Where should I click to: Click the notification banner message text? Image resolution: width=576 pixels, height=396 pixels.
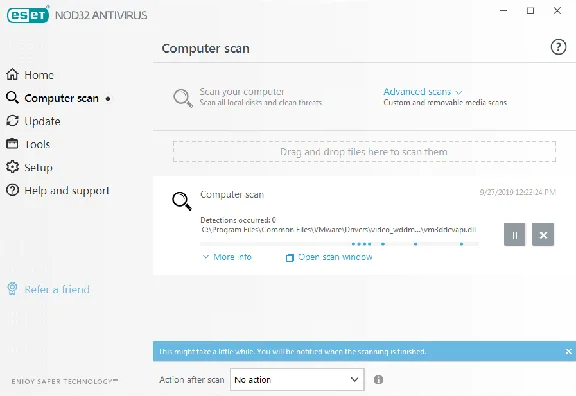(293, 352)
